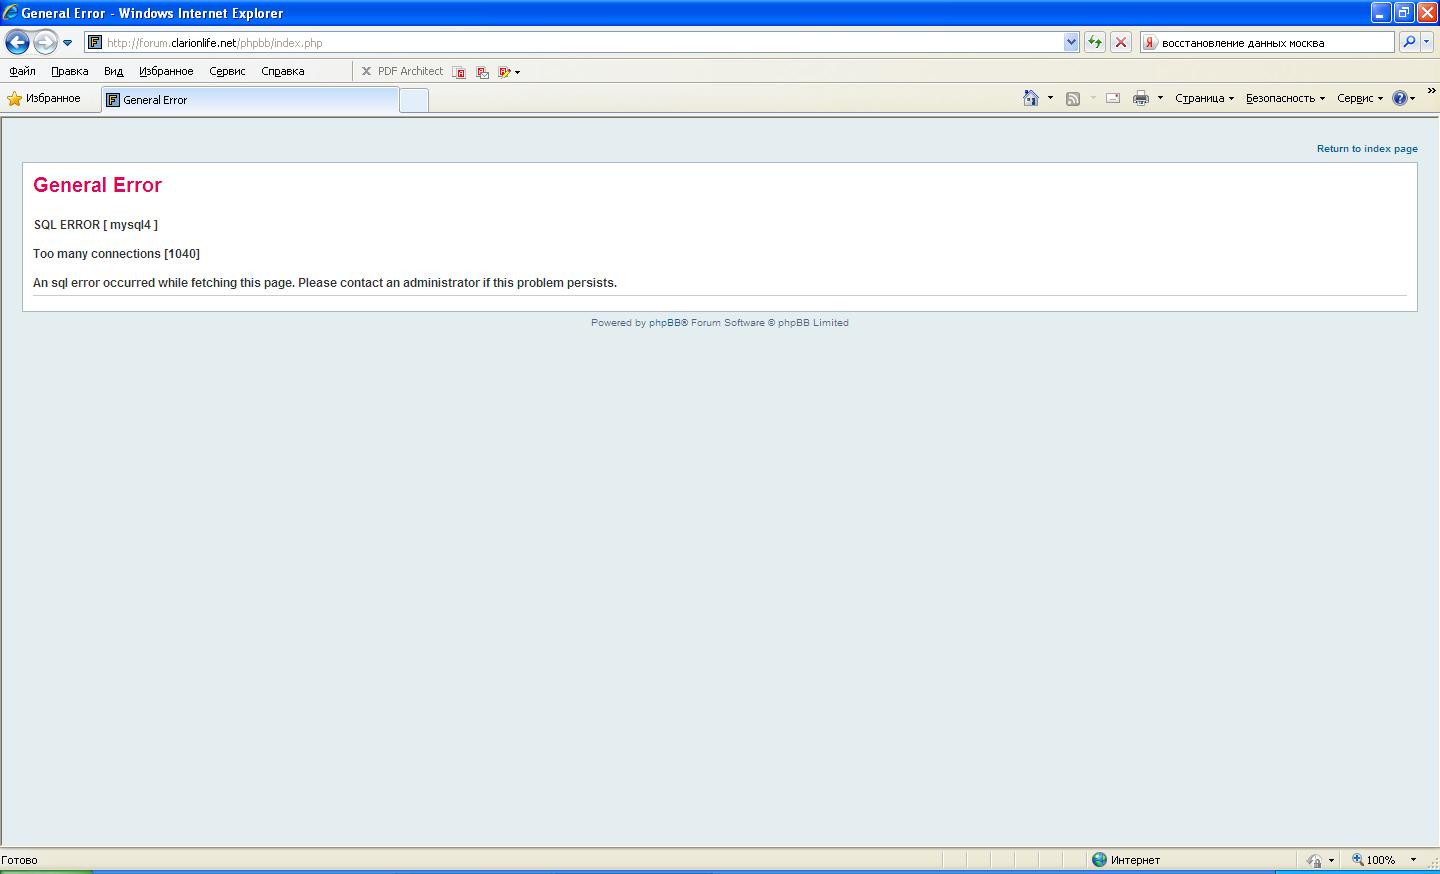Click the Home page icon
Screen dimensions: 1440x874
1030,98
